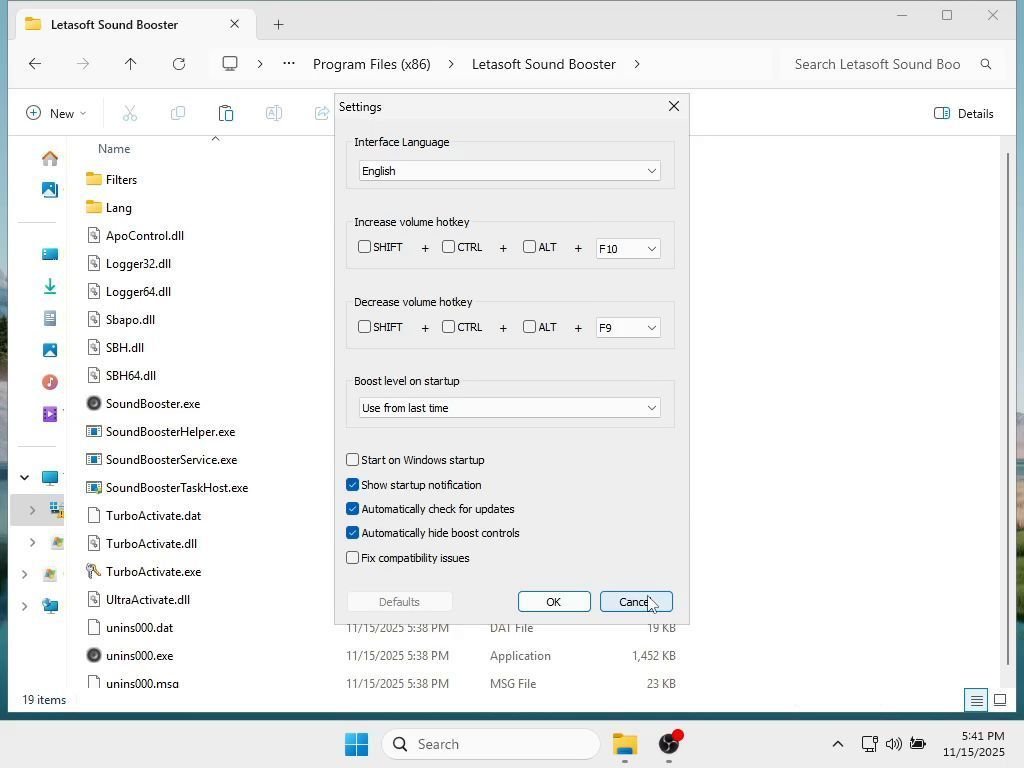Screen dimensions: 1024x768
Task: Select the TurboActivate.exe file icon
Action: (x=94, y=571)
